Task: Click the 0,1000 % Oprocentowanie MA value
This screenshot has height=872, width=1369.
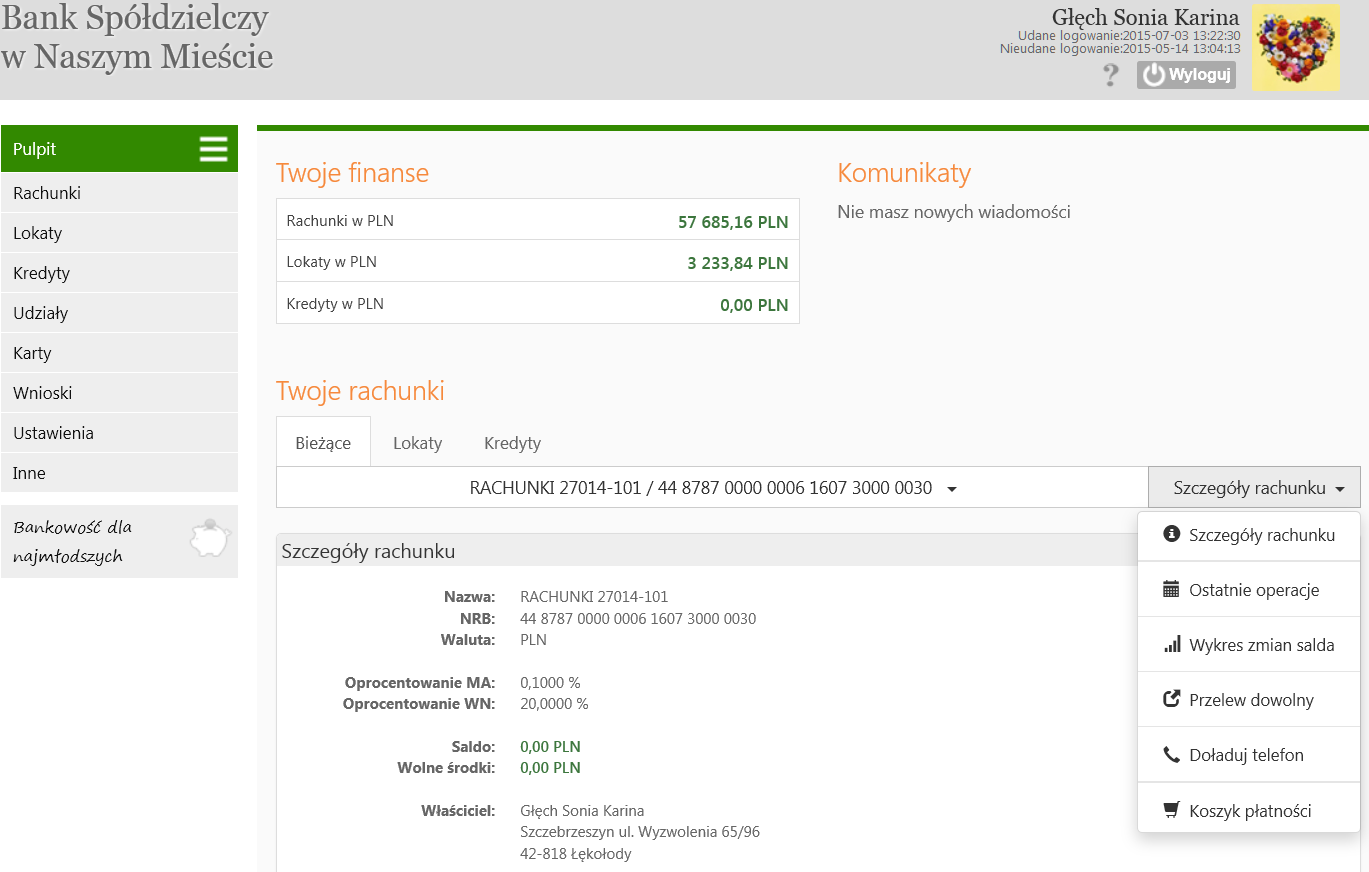Action: (550, 683)
